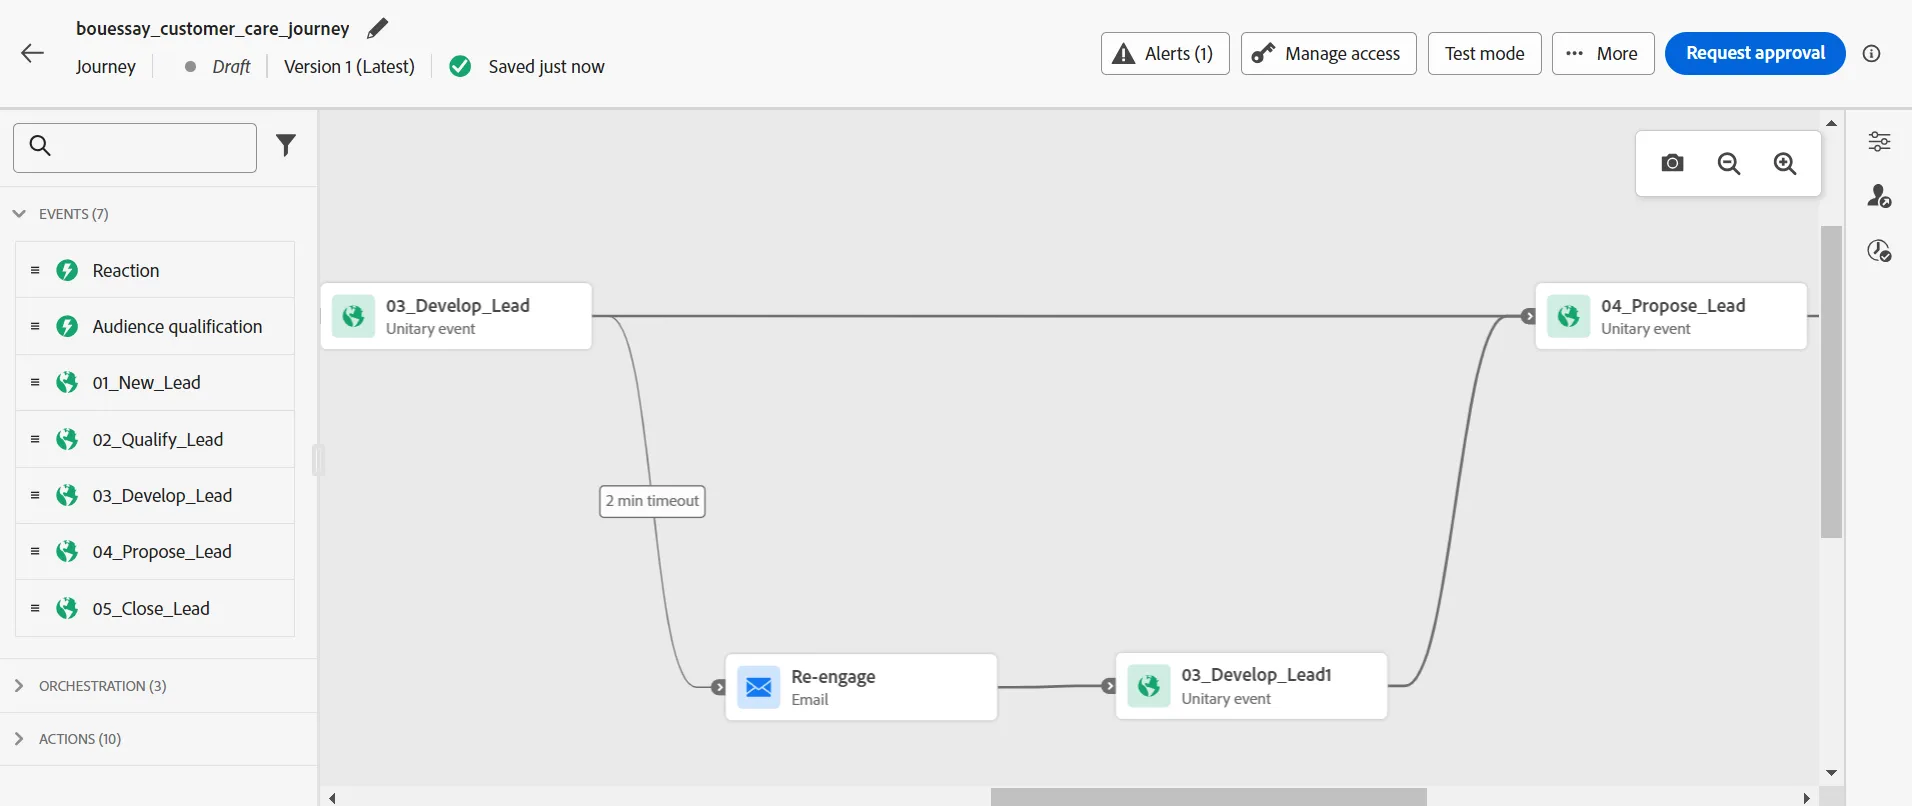Click the palette search field
Screen dimensions: 1912x806
(x=135, y=148)
